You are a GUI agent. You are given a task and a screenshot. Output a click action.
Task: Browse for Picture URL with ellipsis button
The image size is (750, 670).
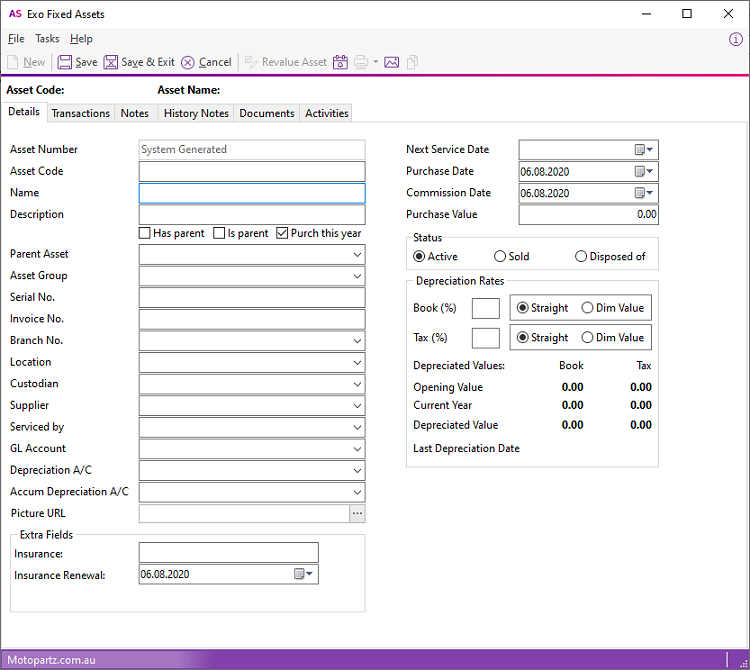[x=357, y=513]
